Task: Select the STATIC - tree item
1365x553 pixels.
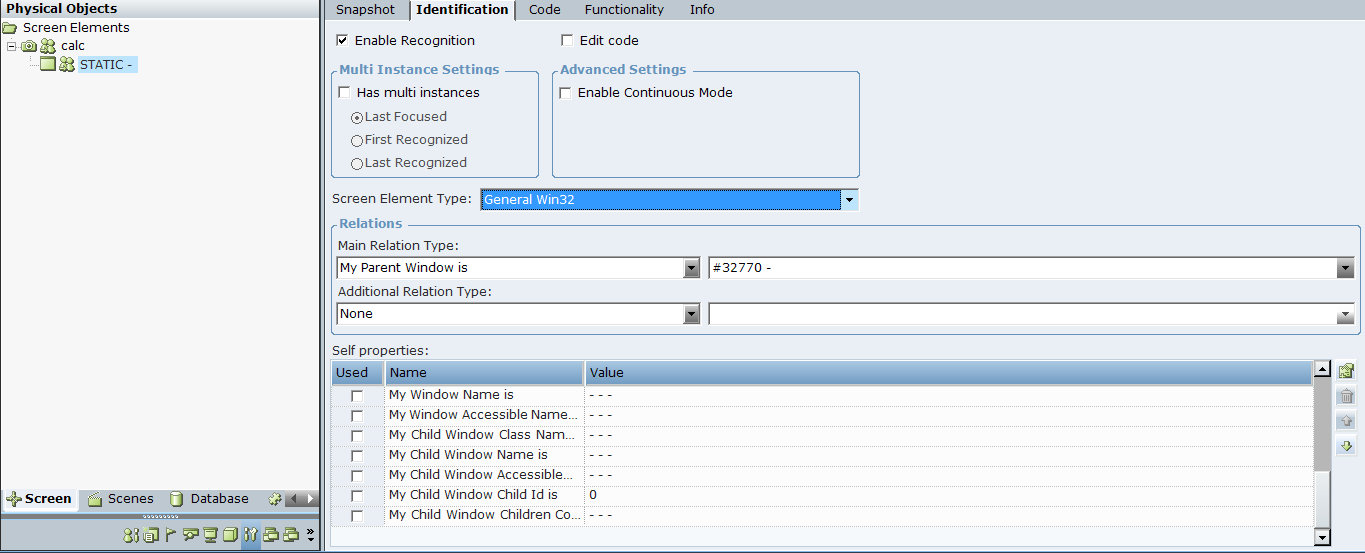Action: coord(107,65)
